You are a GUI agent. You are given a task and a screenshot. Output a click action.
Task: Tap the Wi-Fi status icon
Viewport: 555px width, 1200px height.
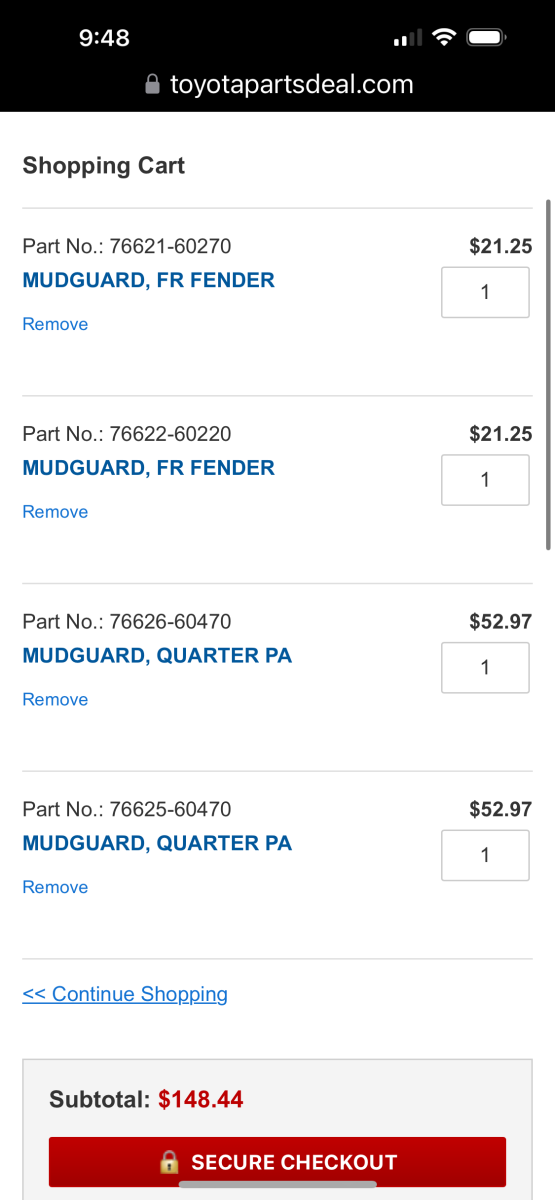[x=444, y=38]
